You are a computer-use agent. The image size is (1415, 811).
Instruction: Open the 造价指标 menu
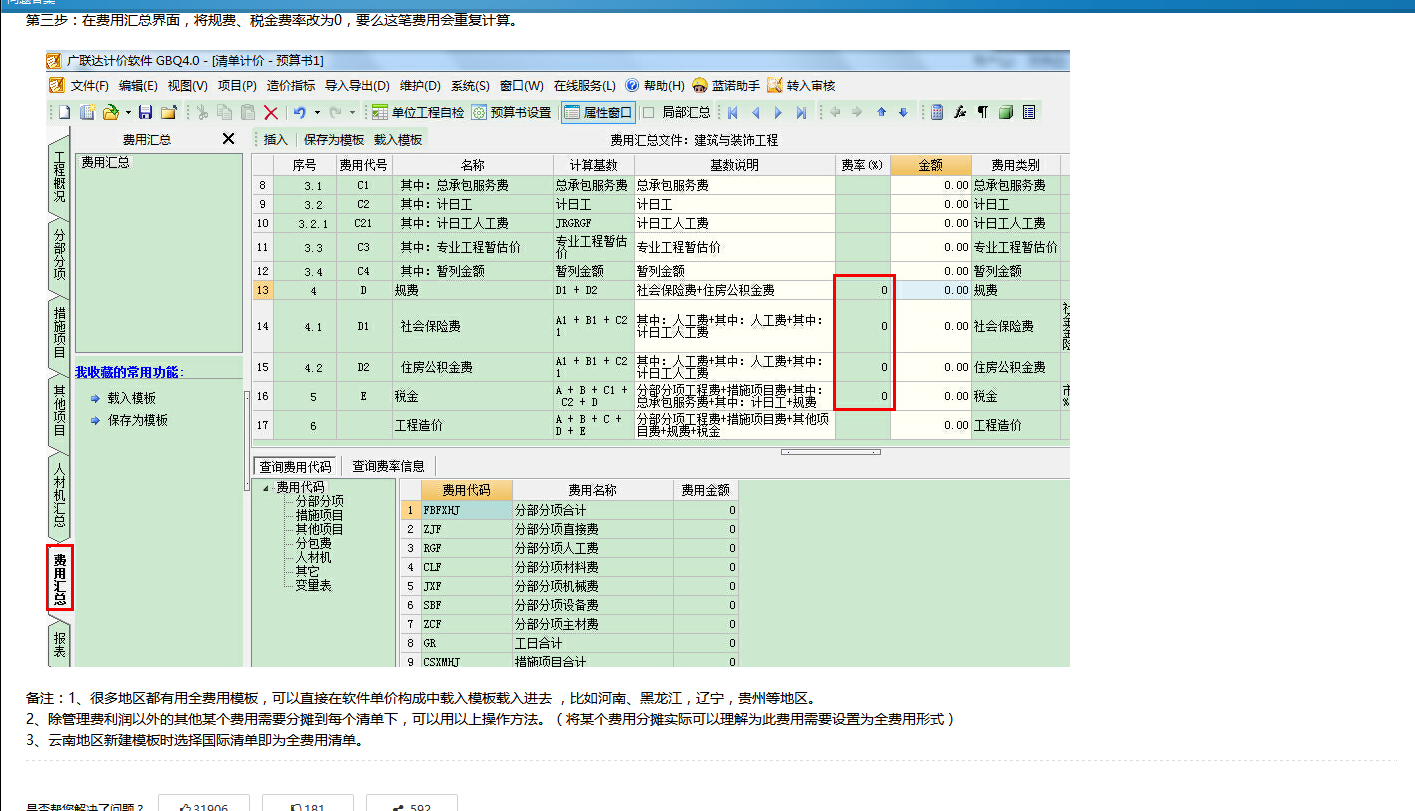(291, 86)
